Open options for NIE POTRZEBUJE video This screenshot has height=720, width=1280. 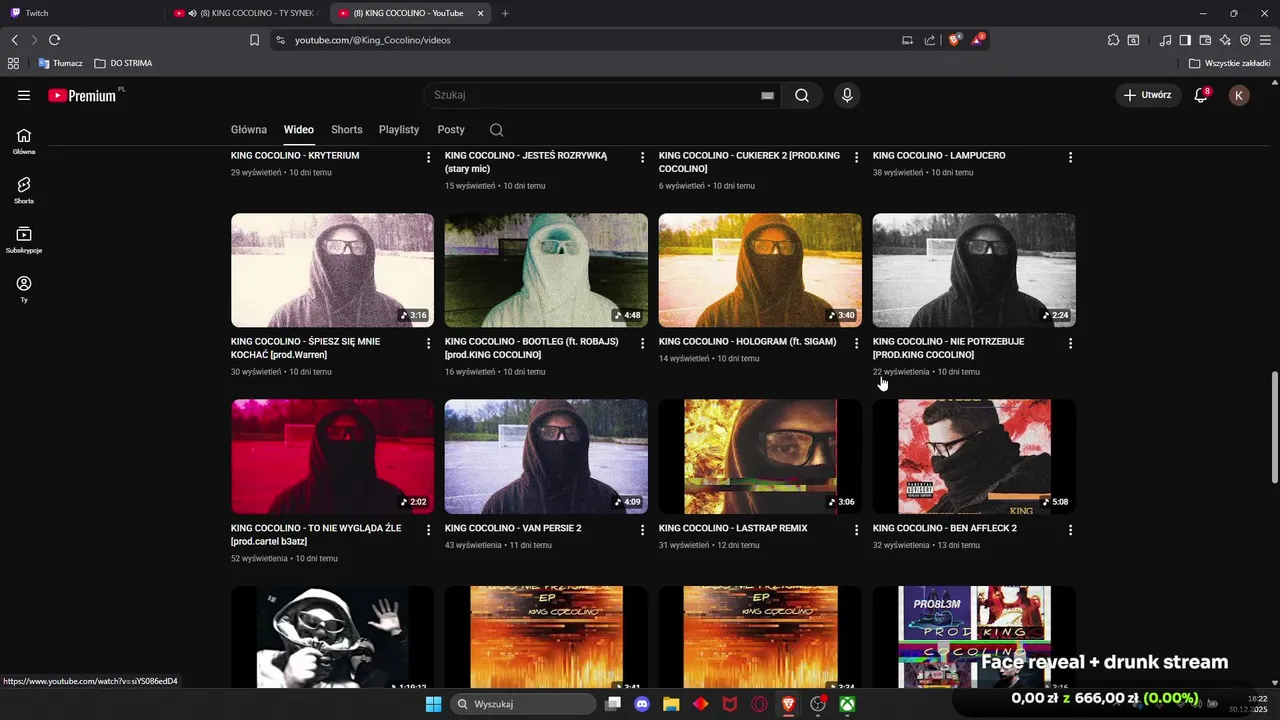[x=1070, y=343]
